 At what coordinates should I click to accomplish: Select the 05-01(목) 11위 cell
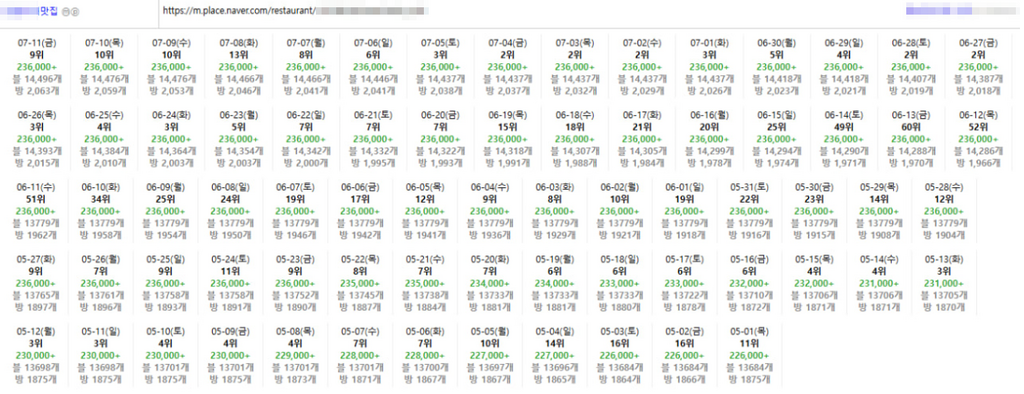point(748,354)
